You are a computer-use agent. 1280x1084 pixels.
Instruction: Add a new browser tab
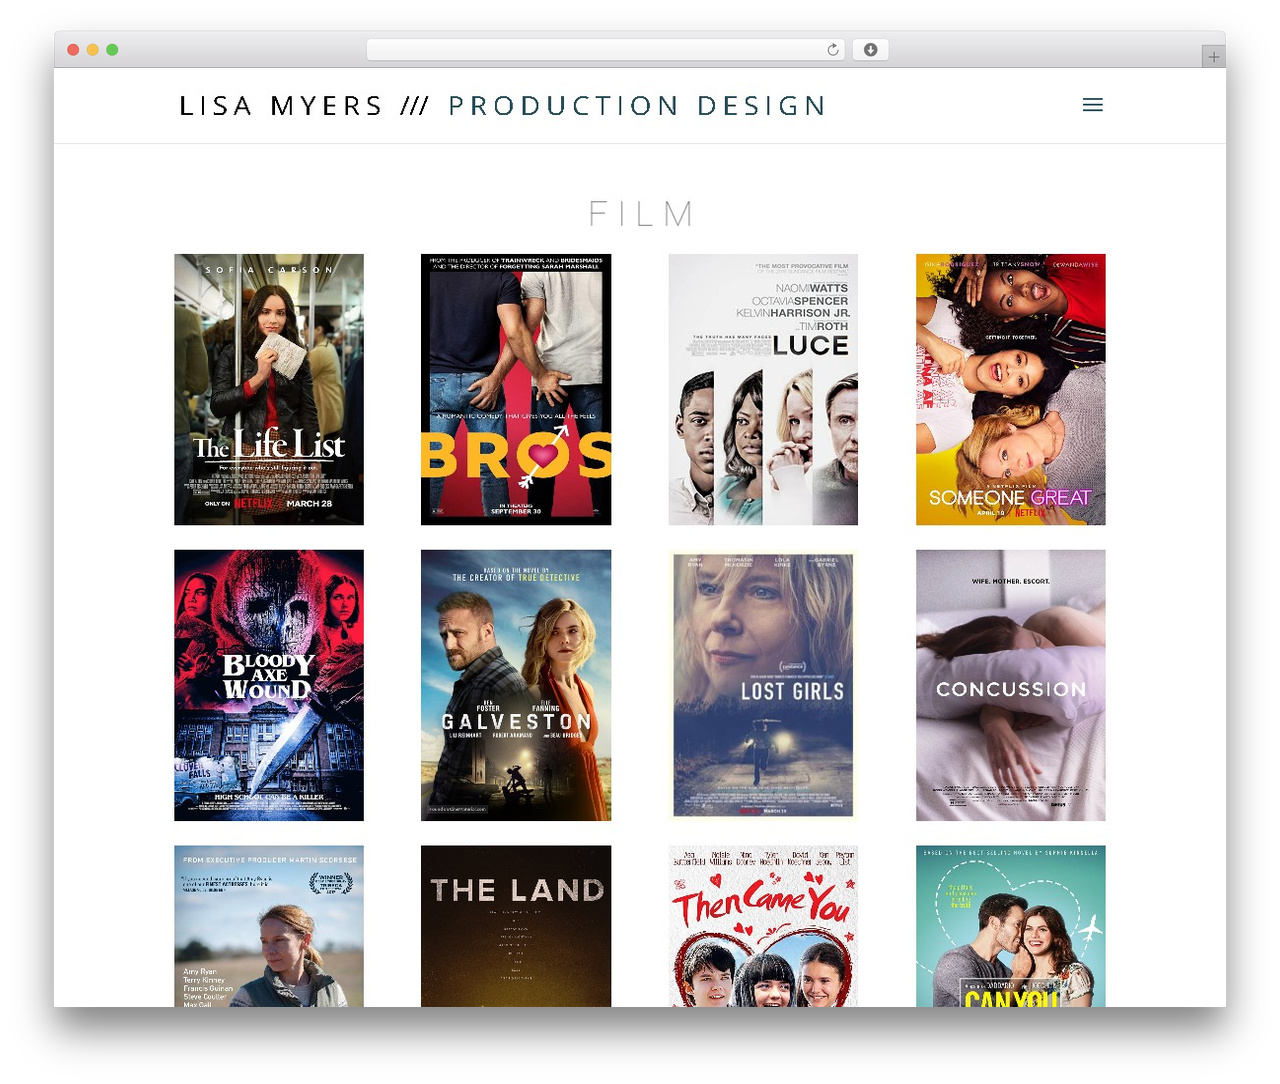click(1213, 57)
